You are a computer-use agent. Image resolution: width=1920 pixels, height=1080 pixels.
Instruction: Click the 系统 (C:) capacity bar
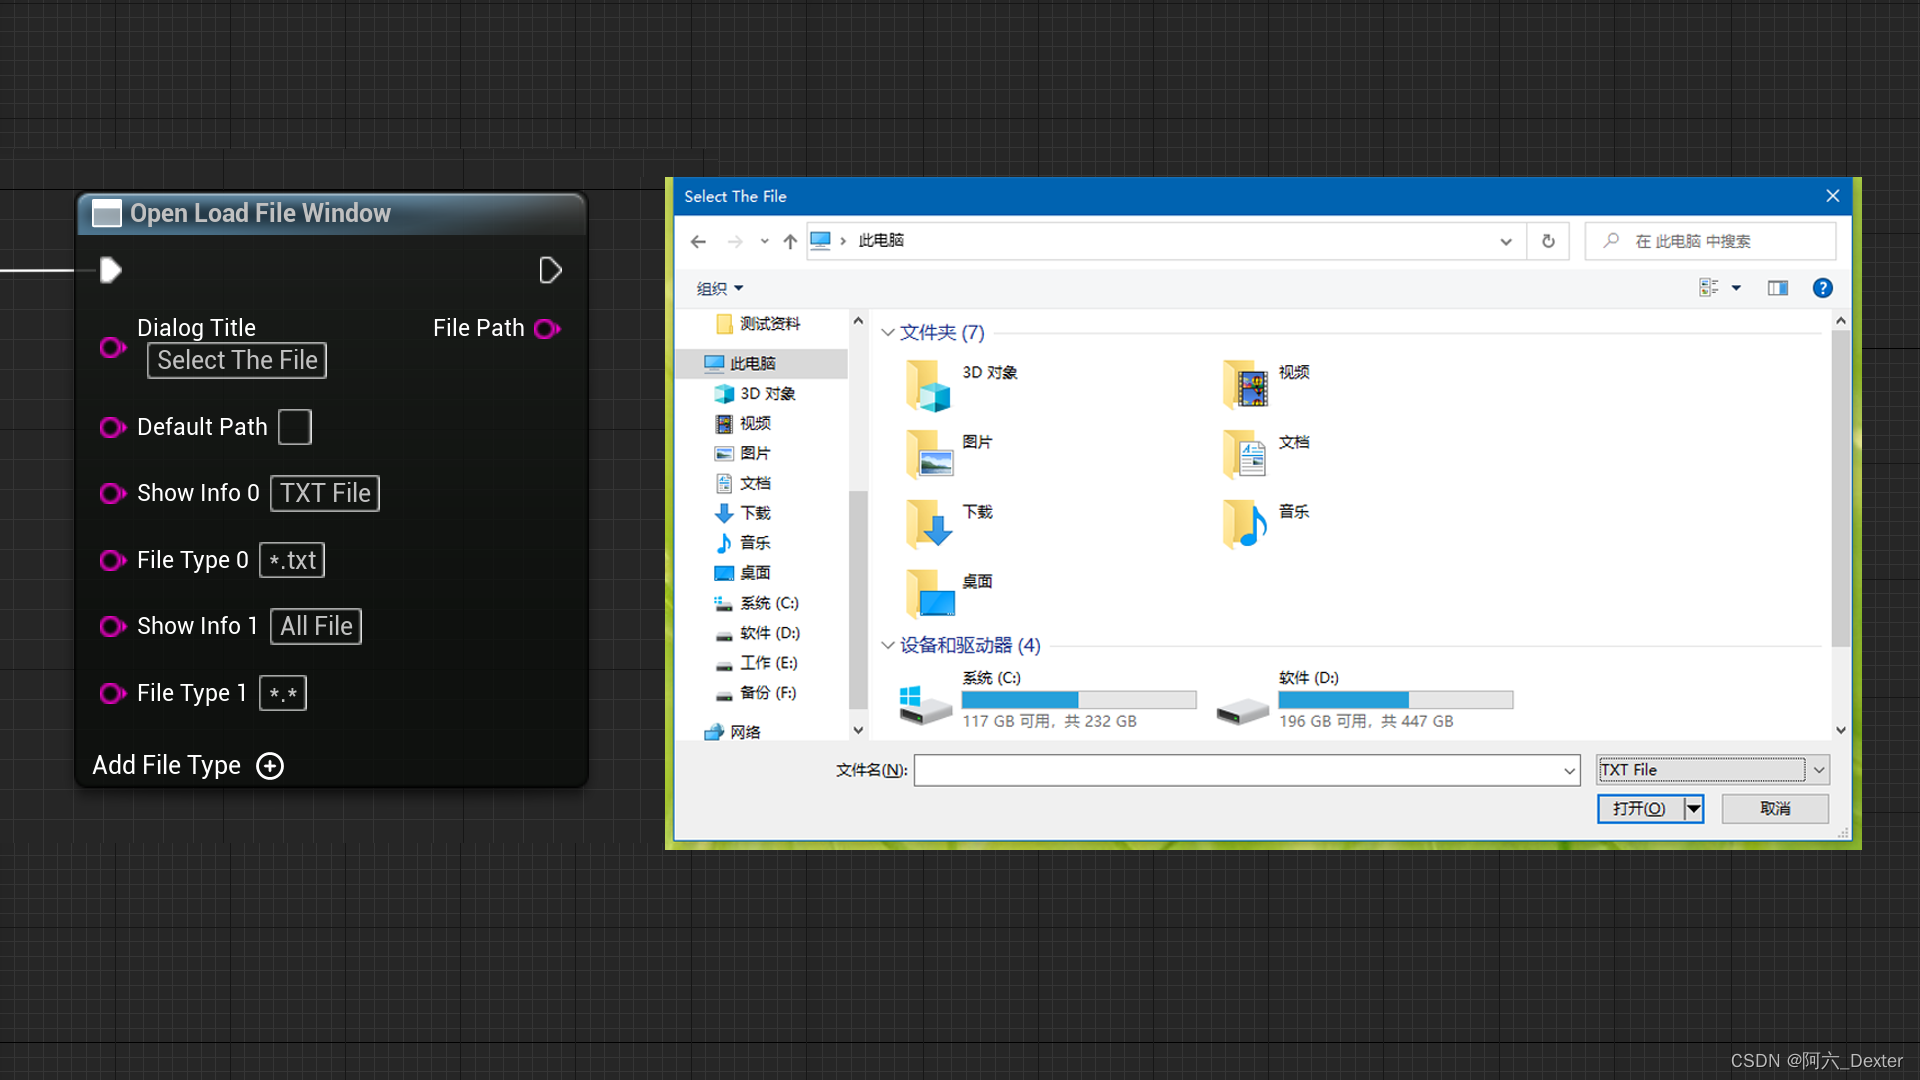[x=1078, y=699]
